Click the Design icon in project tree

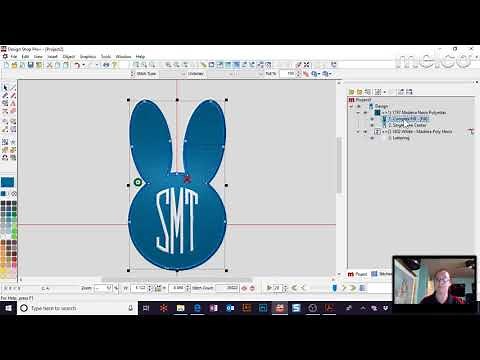(x=371, y=106)
